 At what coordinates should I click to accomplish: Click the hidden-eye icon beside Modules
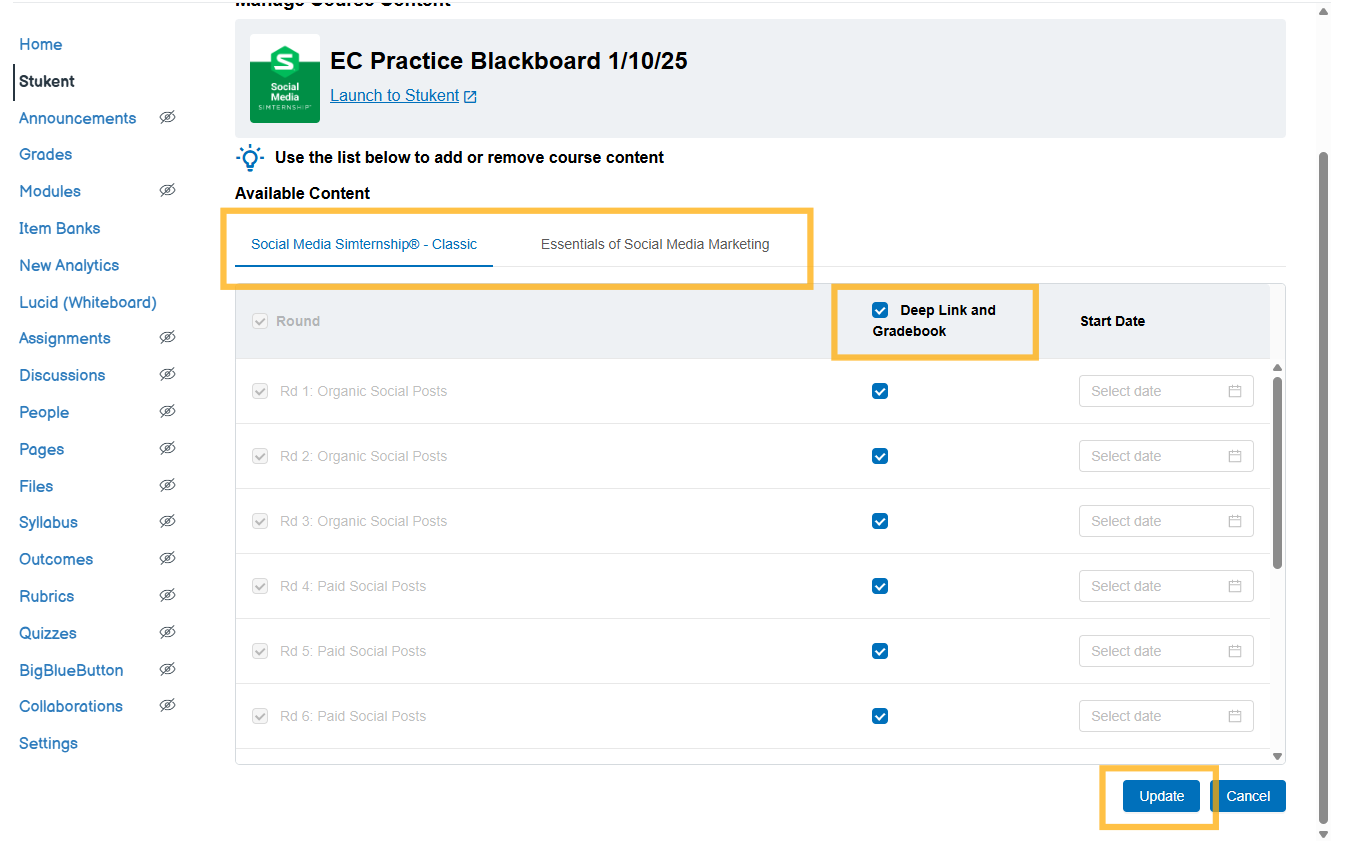click(x=168, y=190)
